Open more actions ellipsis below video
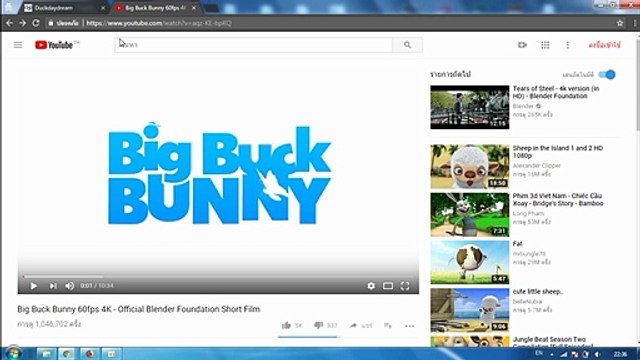This screenshot has width=640, height=360. 409,326
